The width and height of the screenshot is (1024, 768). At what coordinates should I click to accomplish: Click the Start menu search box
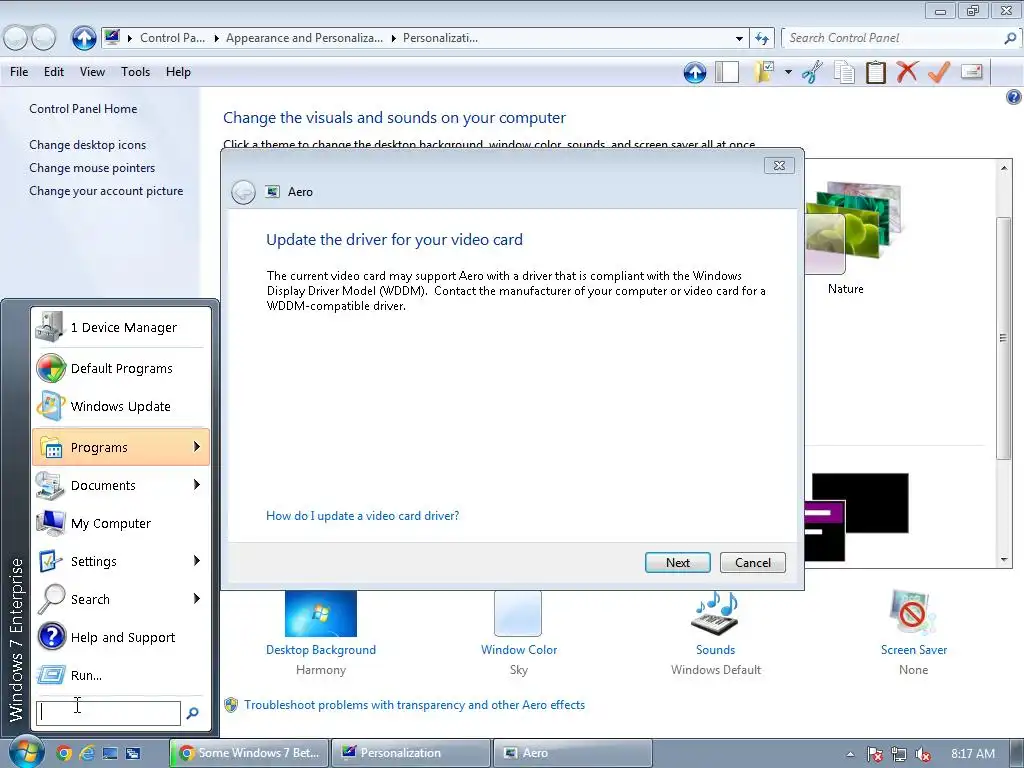pyautogui.click(x=108, y=713)
